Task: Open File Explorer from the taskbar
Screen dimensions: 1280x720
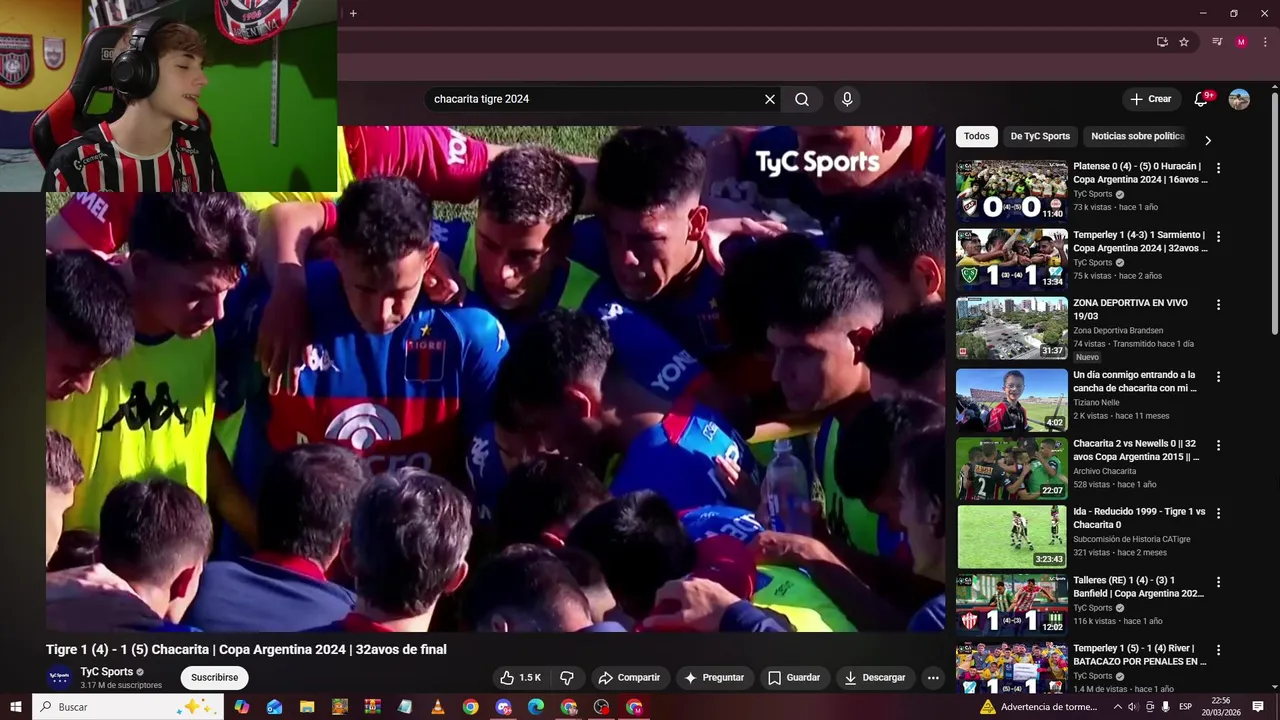Action: pos(307,707)
